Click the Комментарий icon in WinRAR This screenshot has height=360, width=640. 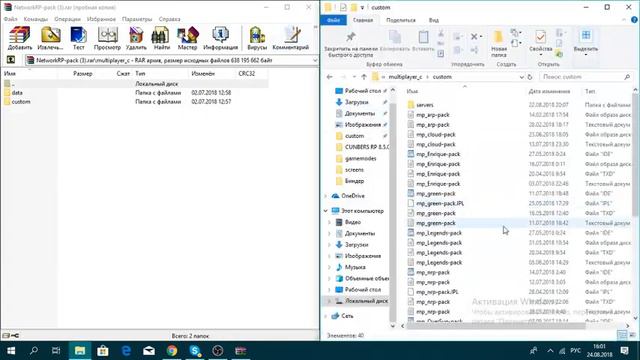tap(291, 38)
